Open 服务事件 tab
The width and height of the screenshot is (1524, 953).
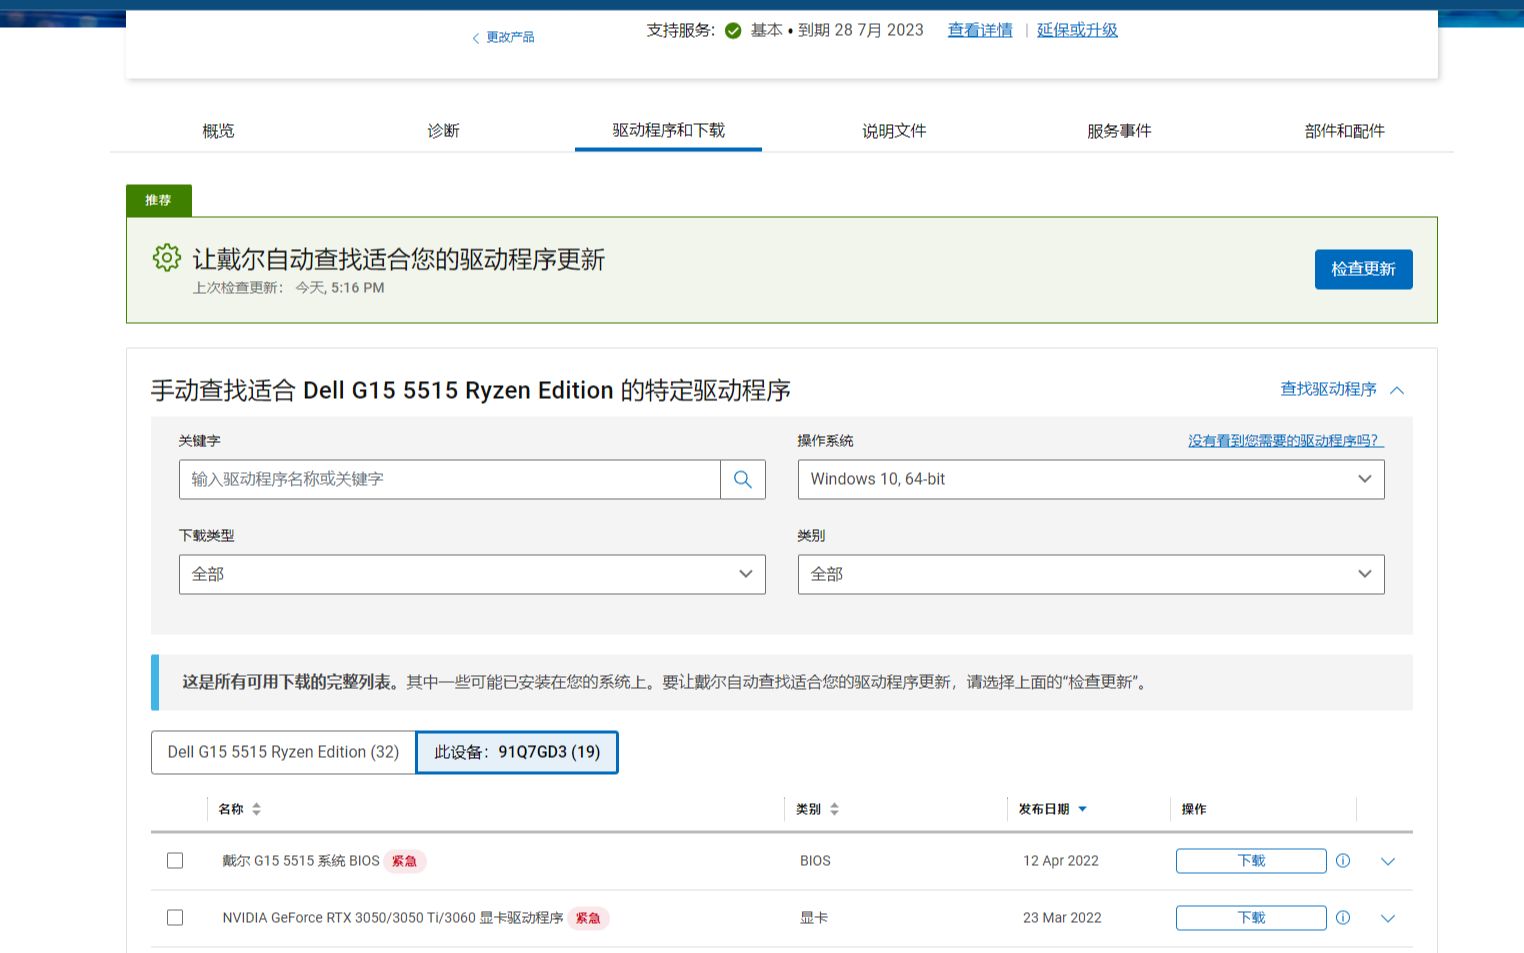coord(1119,131)
